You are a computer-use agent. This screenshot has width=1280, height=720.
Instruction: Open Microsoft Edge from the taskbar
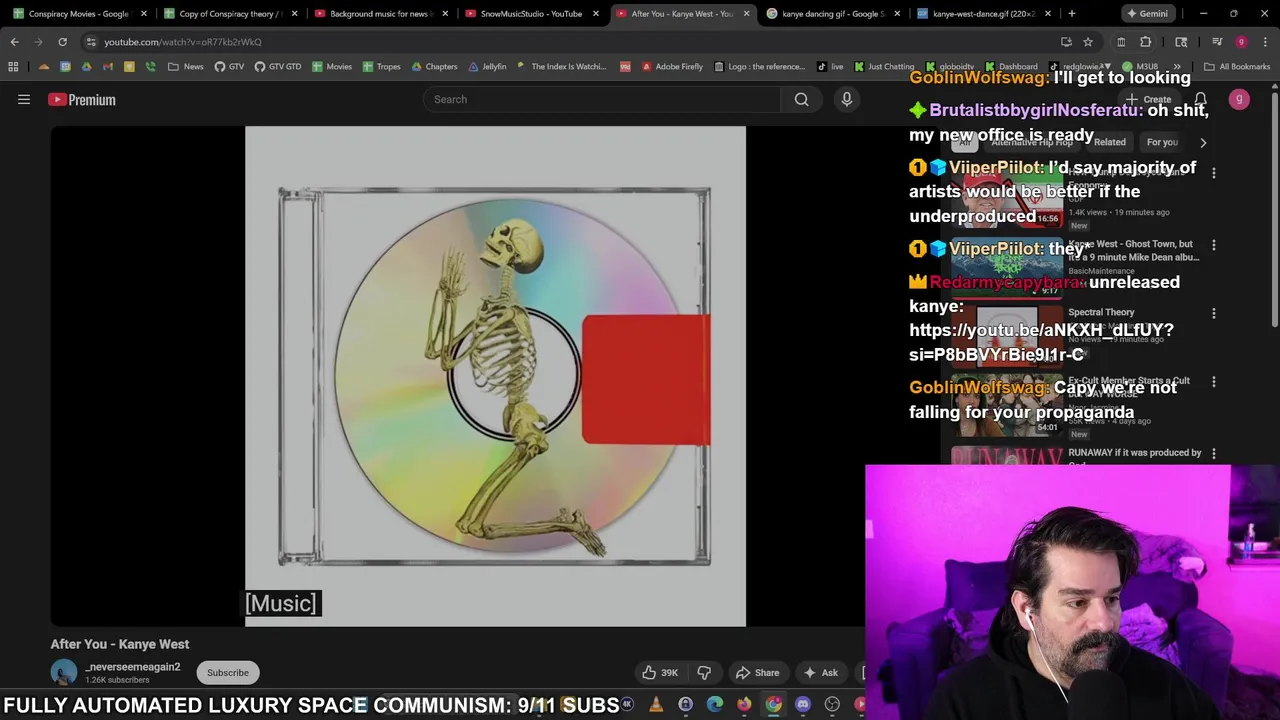pyautogui.click(x=715, y=705)
